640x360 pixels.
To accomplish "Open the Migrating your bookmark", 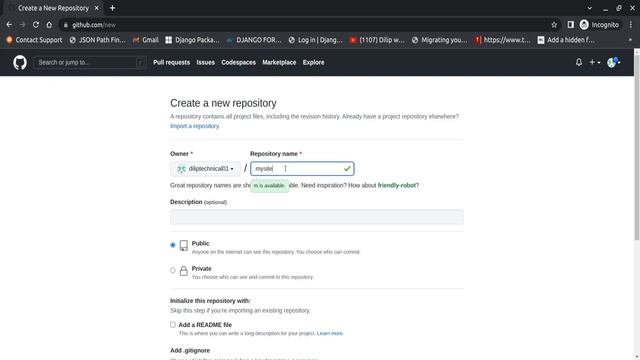I will (x=439, y=40).
